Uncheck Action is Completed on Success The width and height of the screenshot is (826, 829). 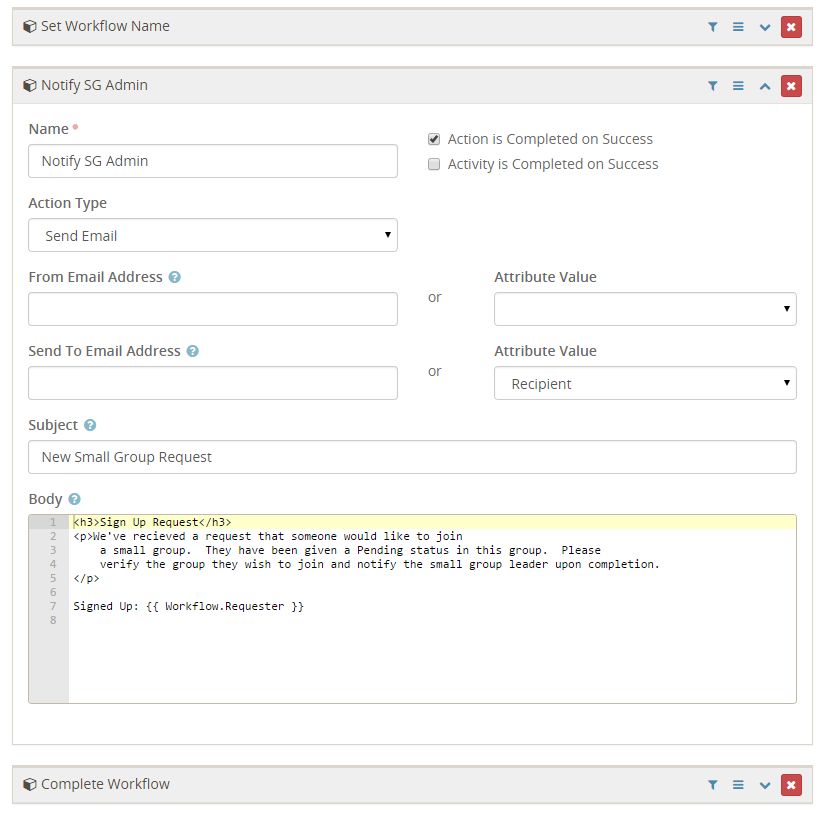(434, 139)
